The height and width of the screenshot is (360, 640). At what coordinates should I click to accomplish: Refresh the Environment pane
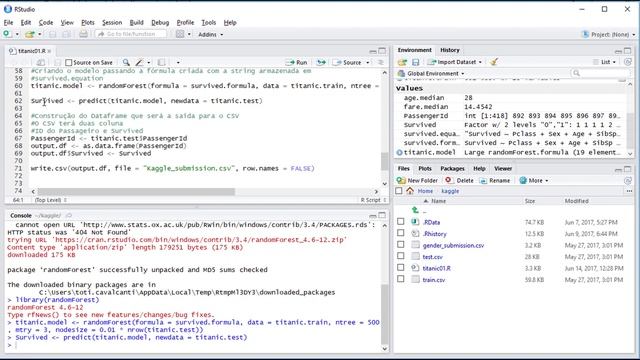[x=628, y=62]
